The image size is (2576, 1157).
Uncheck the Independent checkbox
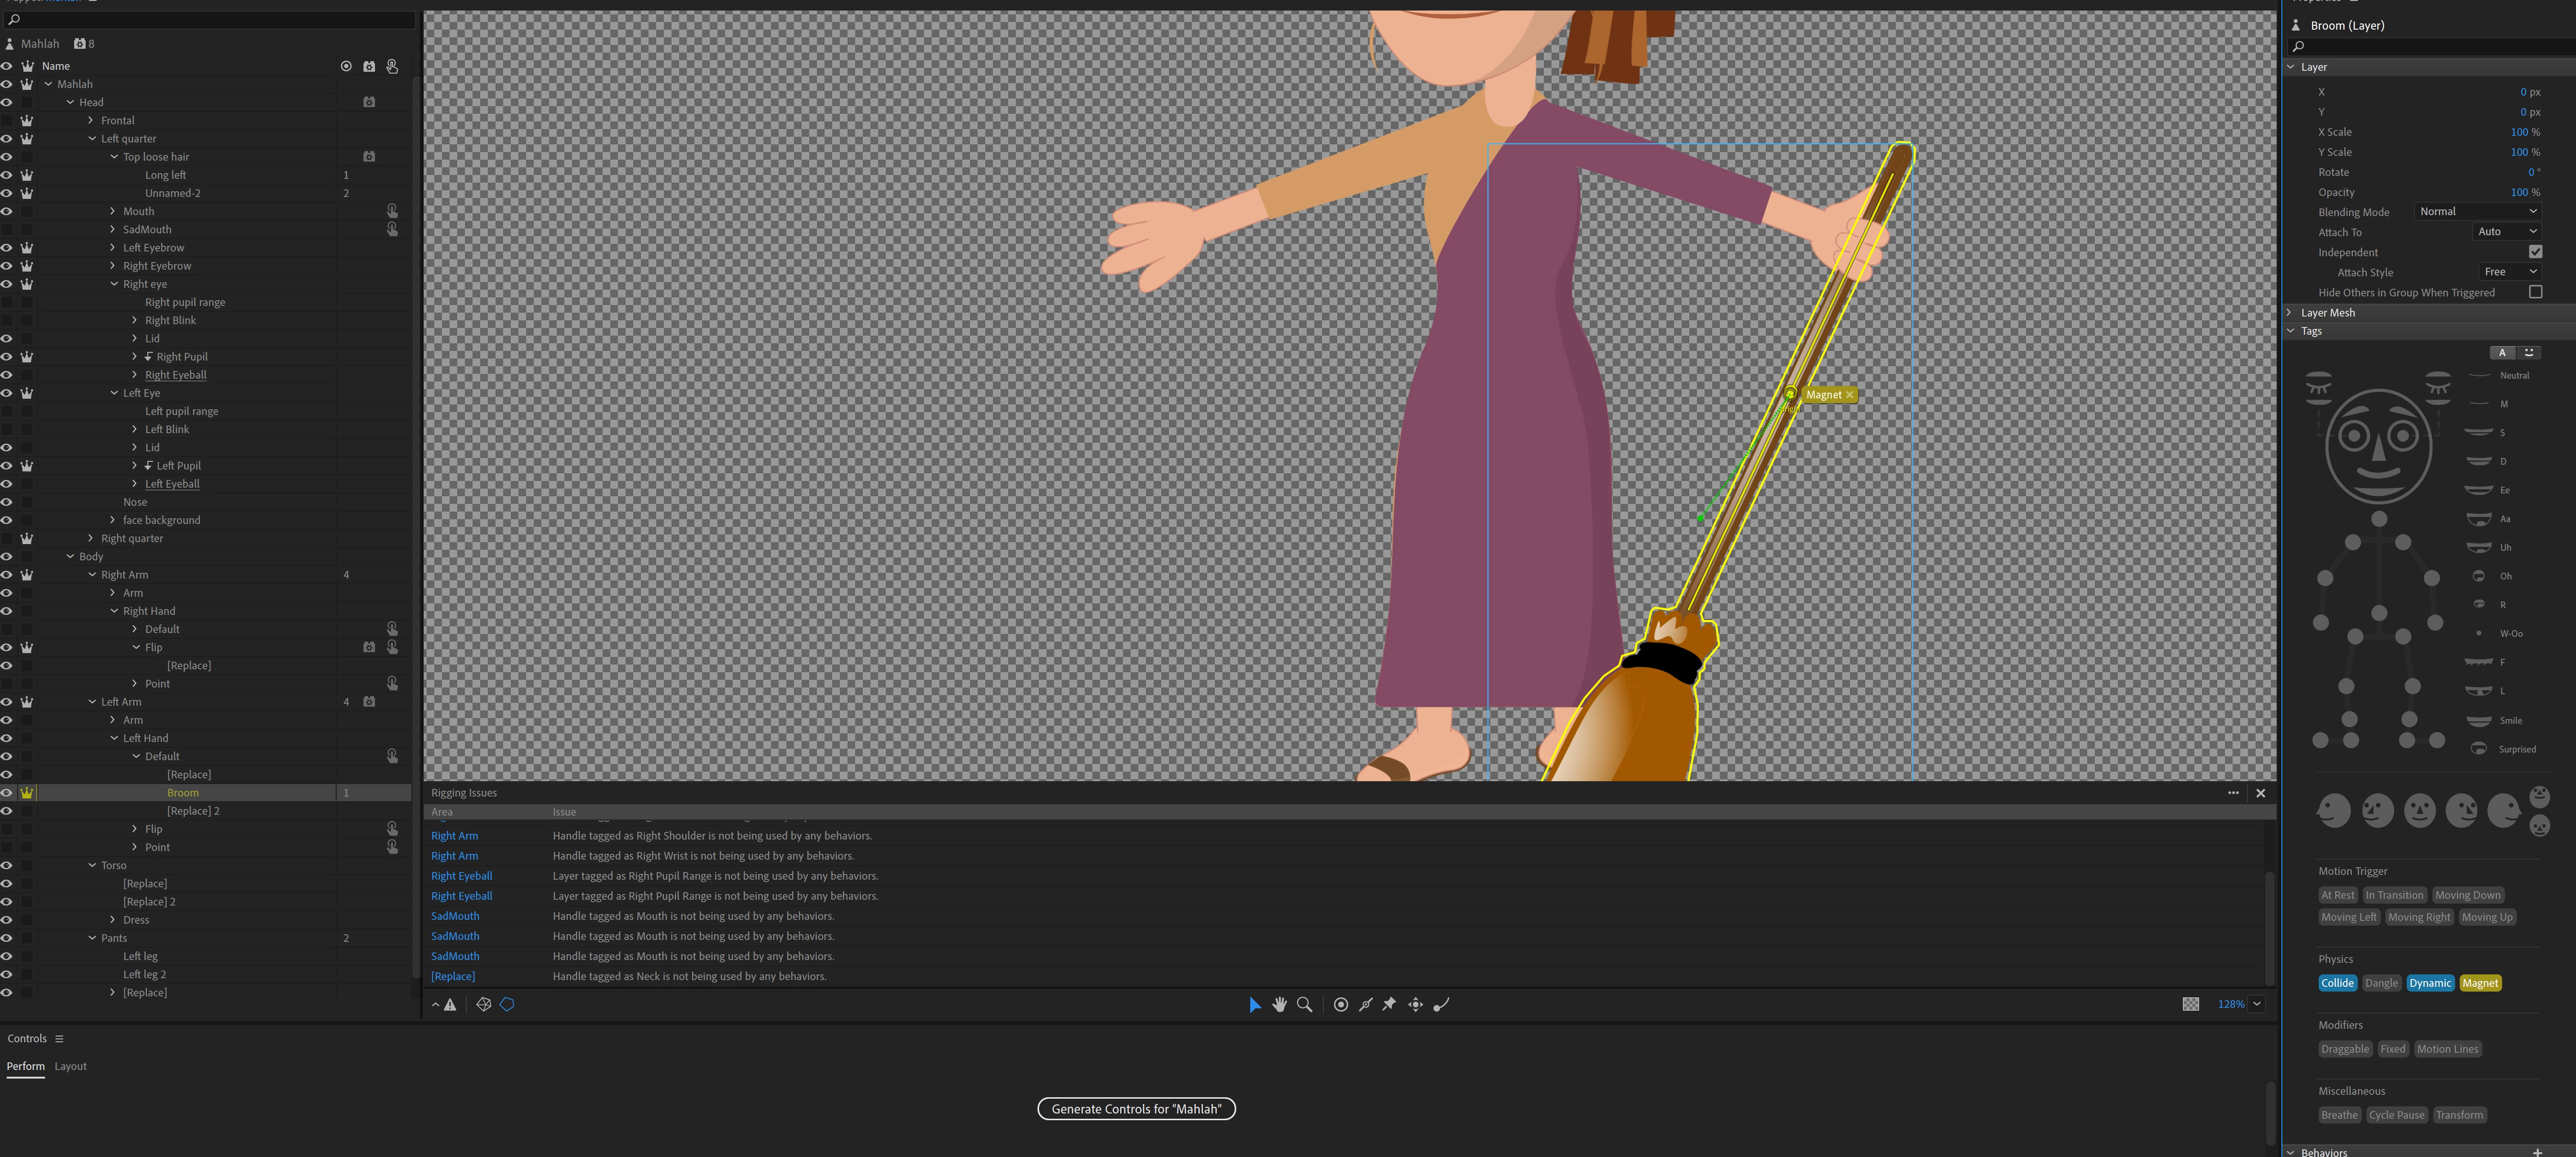point(2535,252)
